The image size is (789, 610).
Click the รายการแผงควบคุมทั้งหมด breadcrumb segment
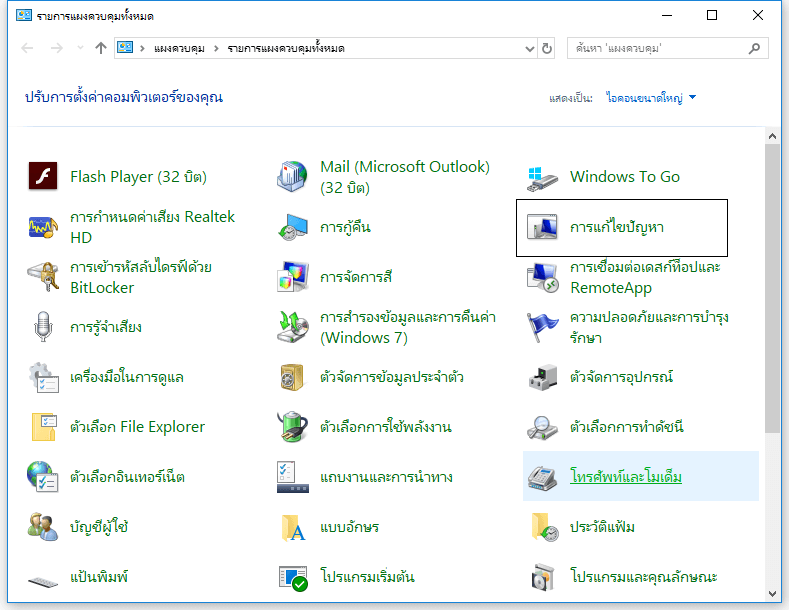[x=286, y=48]
